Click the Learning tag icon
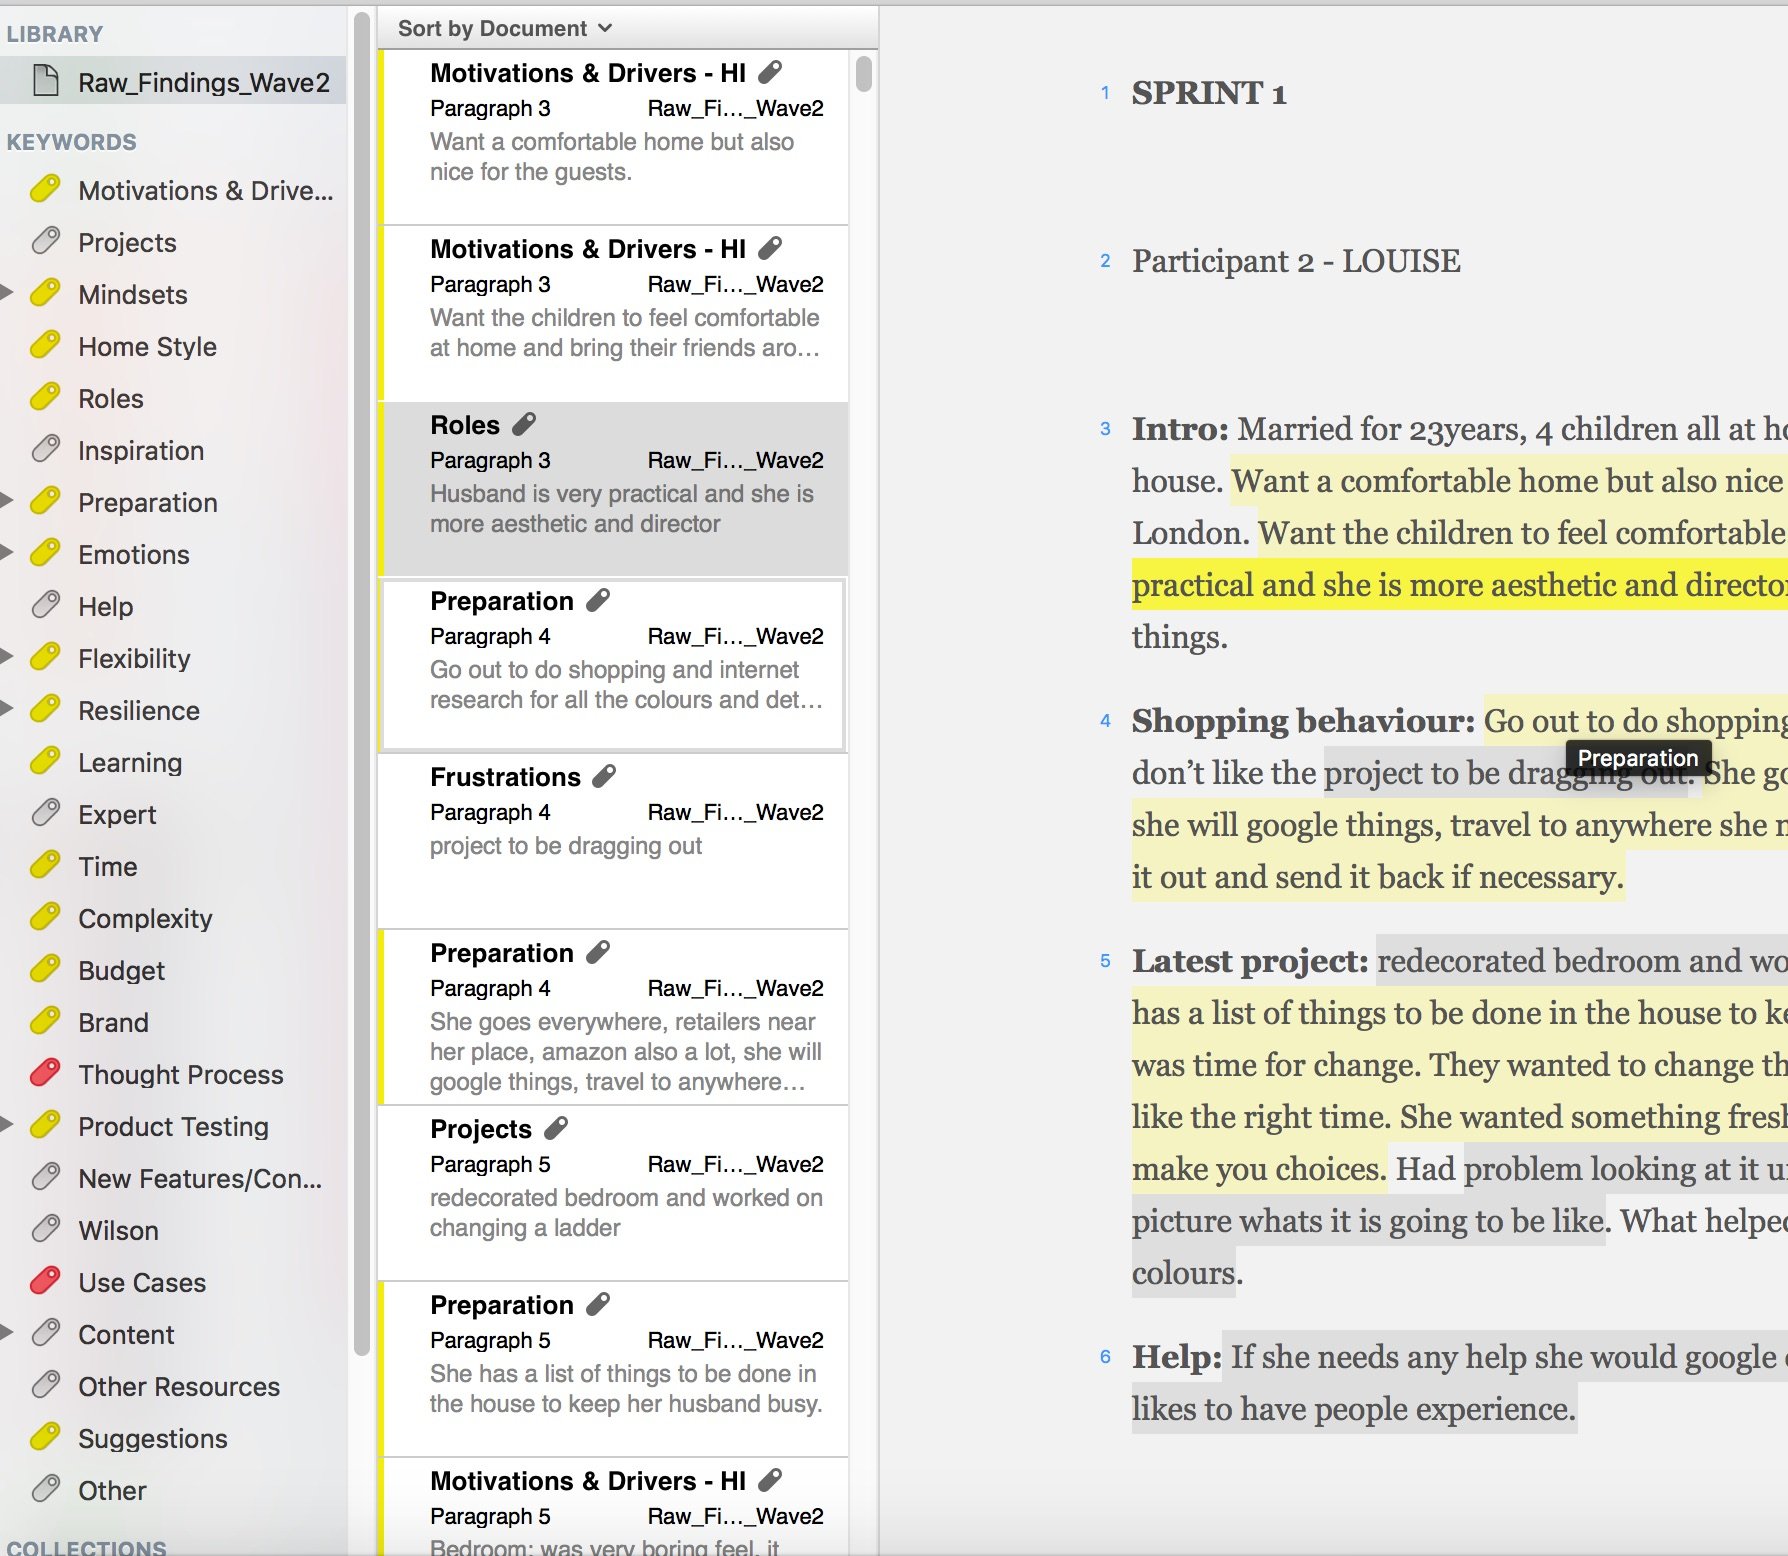Screen dimensions: 1788x1556 click(45, 761)
